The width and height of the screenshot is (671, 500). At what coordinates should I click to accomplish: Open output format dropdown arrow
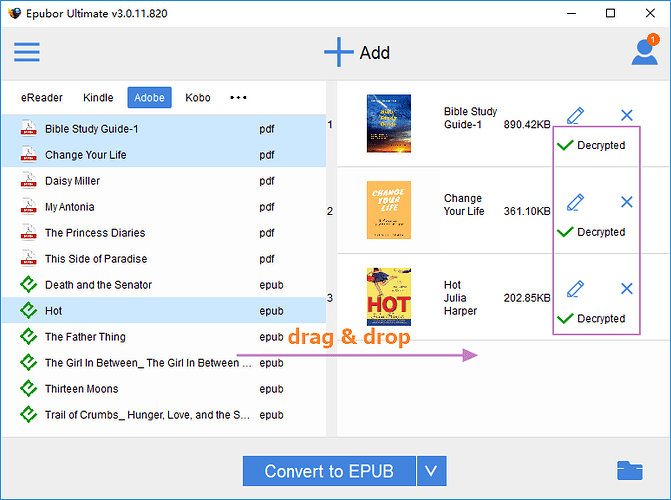(432, 471)
